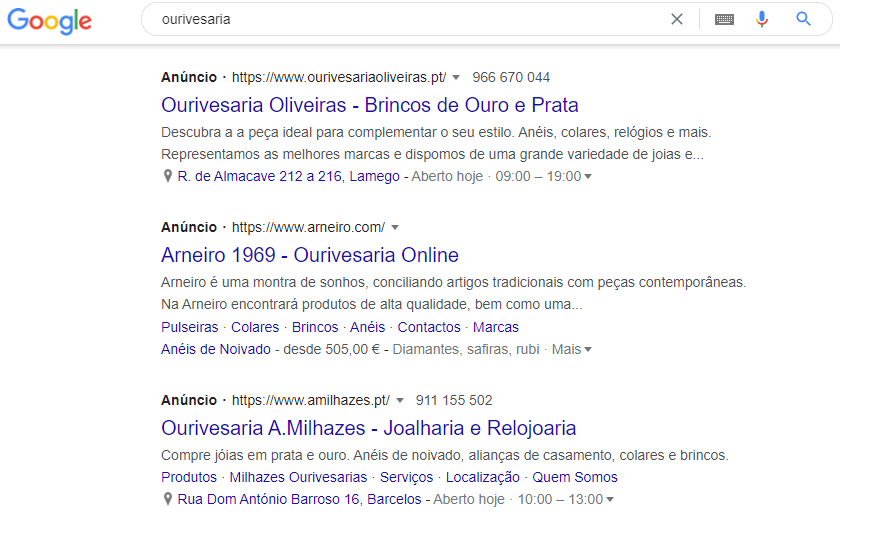Click the Google logo

point(49,21)
